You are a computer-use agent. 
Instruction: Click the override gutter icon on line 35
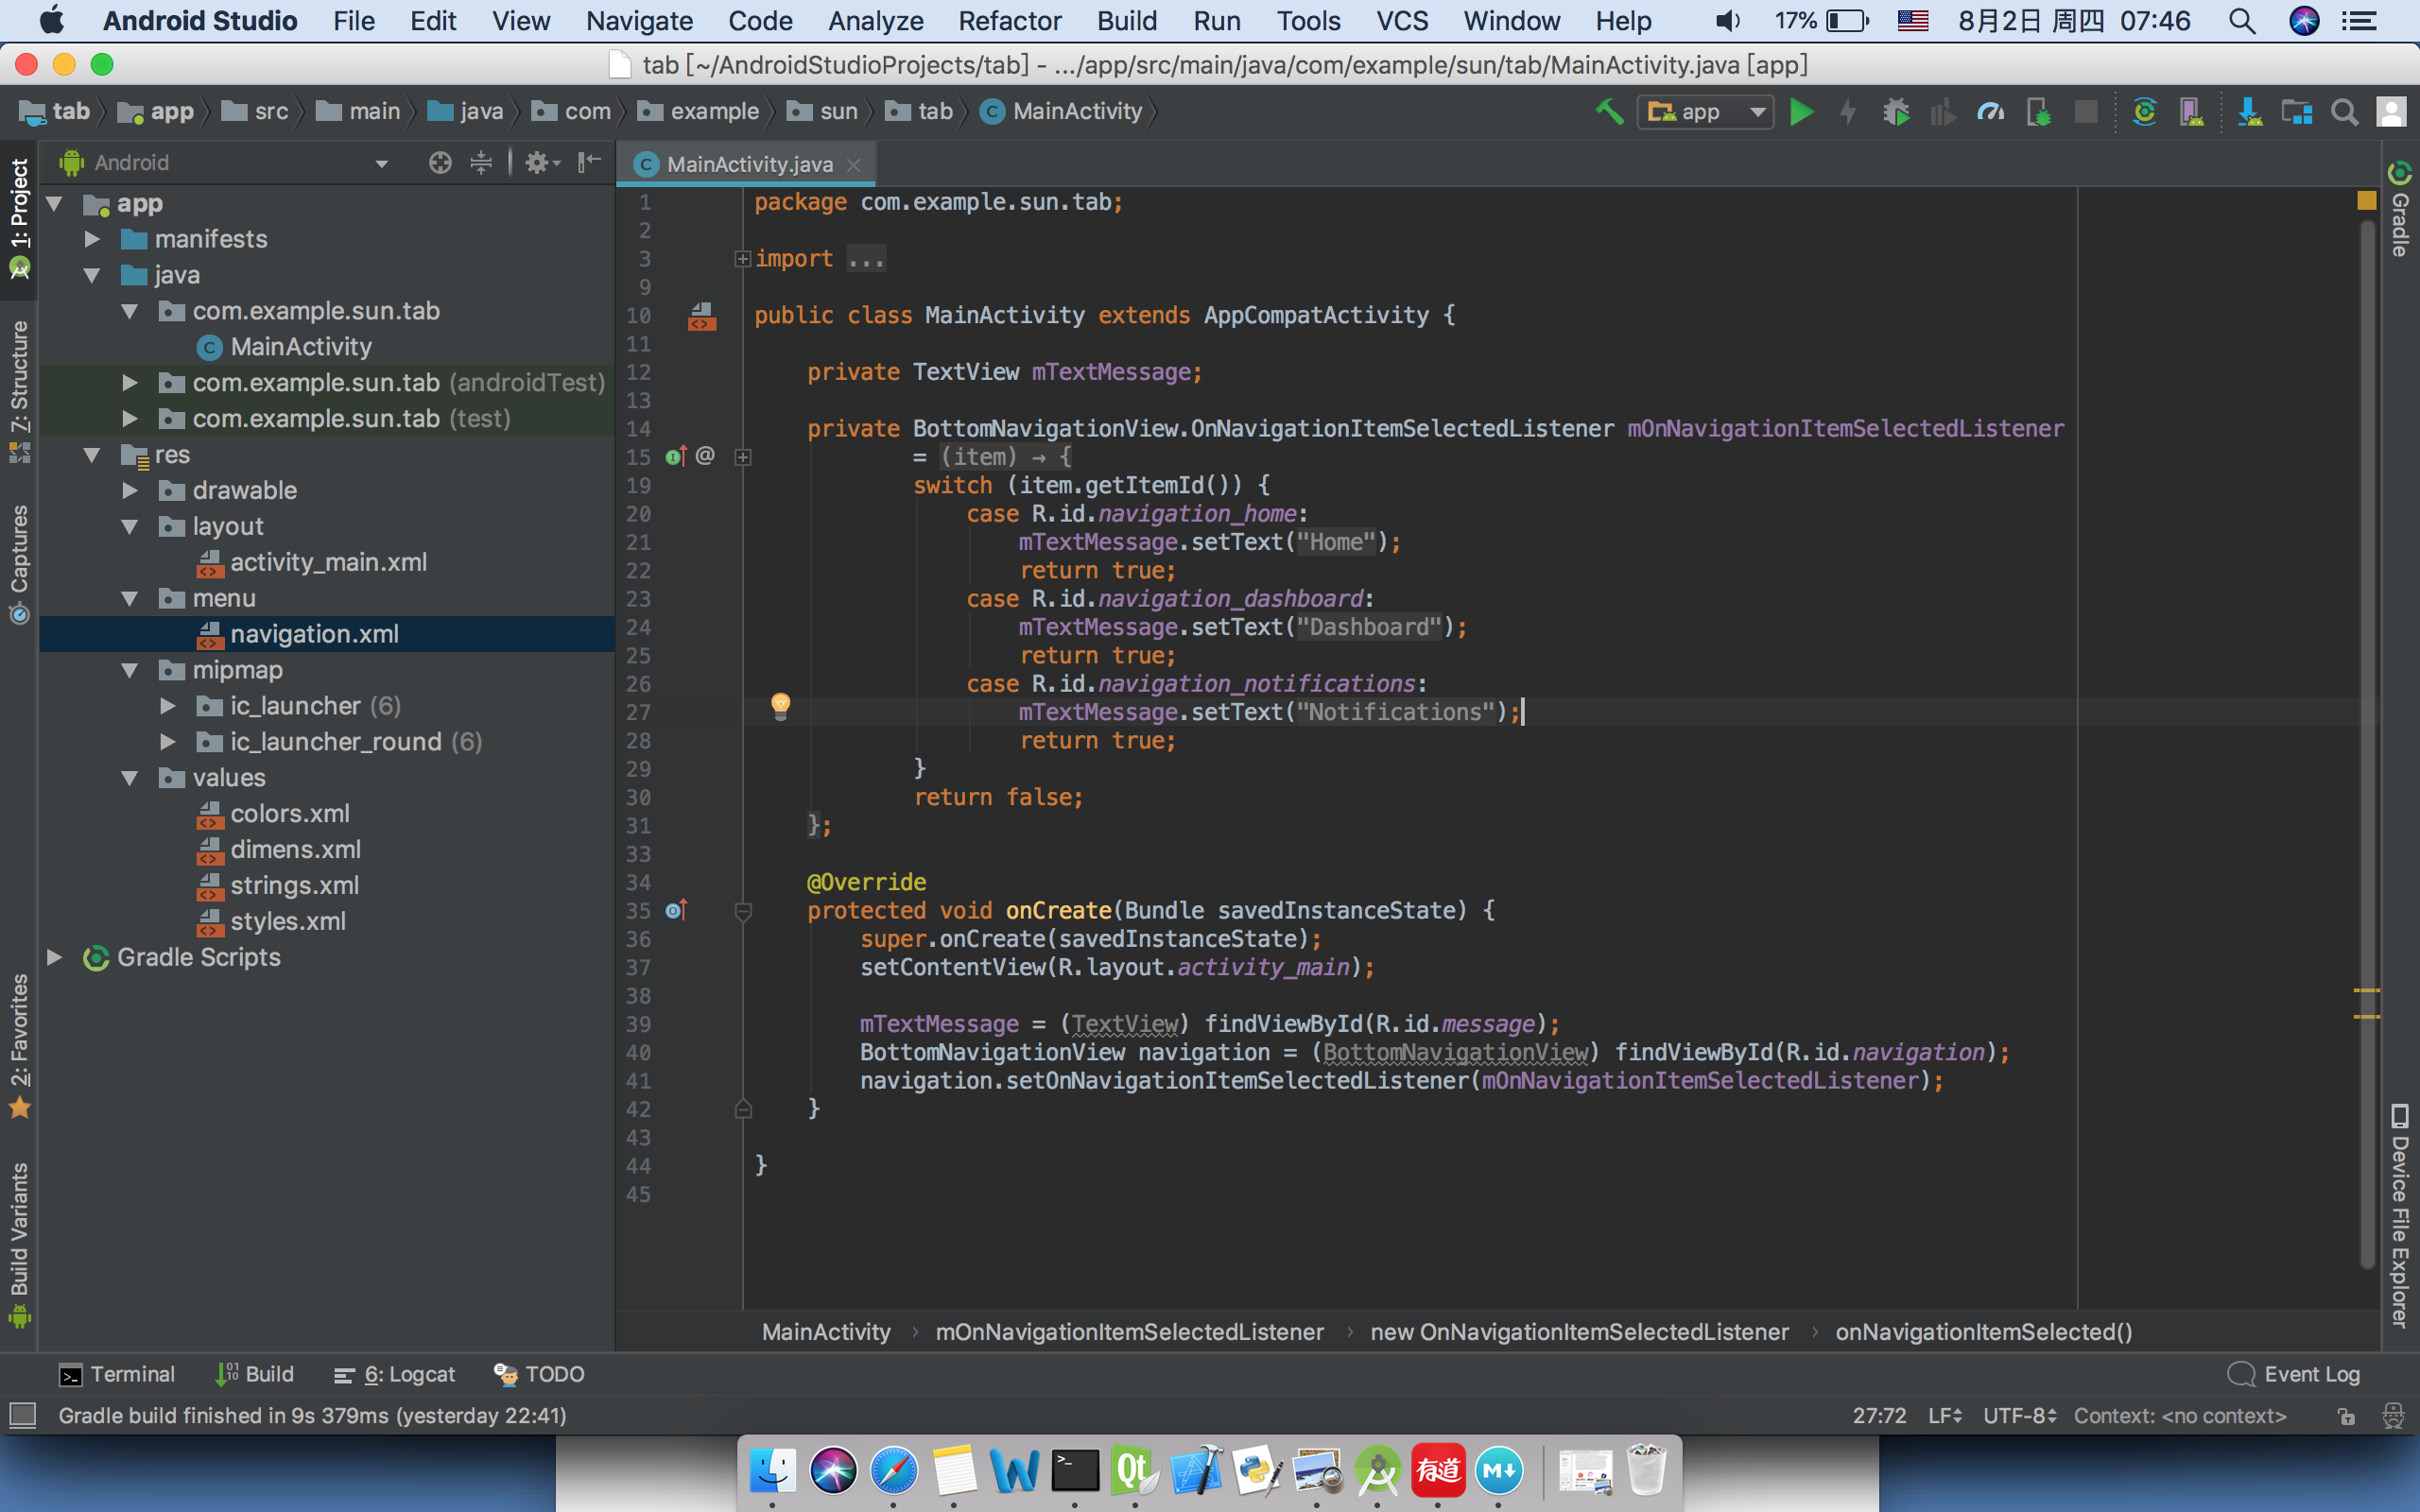click(x=677, y=910)
